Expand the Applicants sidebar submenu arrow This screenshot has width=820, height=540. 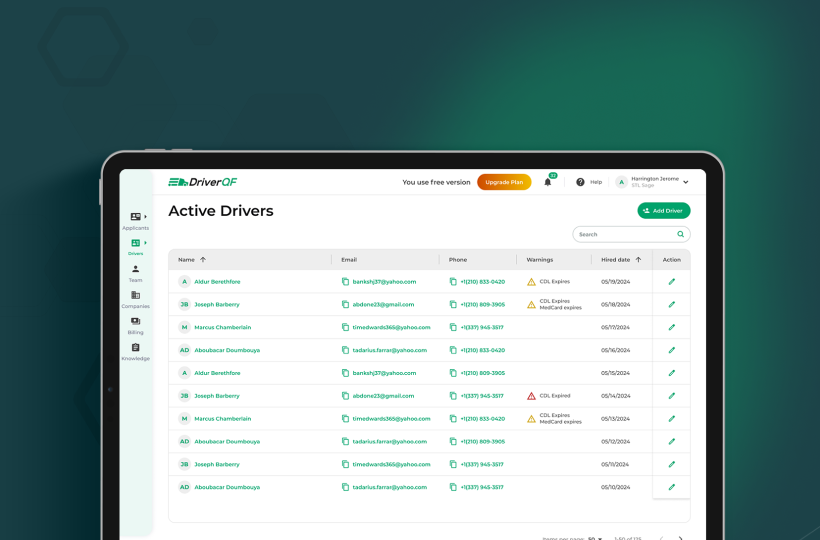(x=146, y=216)
